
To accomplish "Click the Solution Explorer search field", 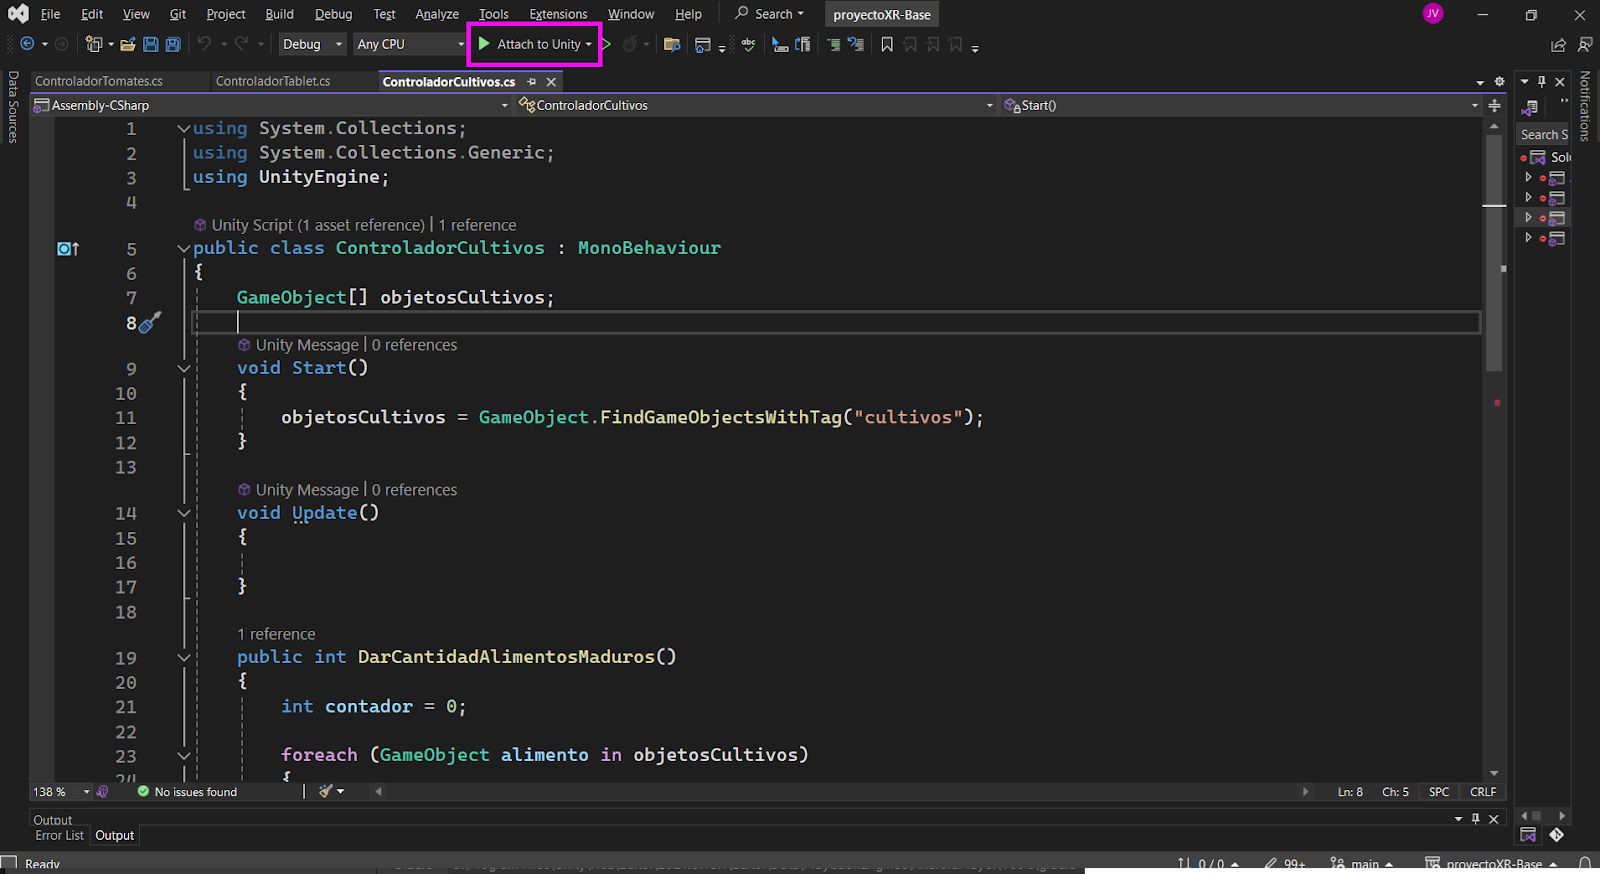I will tap(1543, 134).
